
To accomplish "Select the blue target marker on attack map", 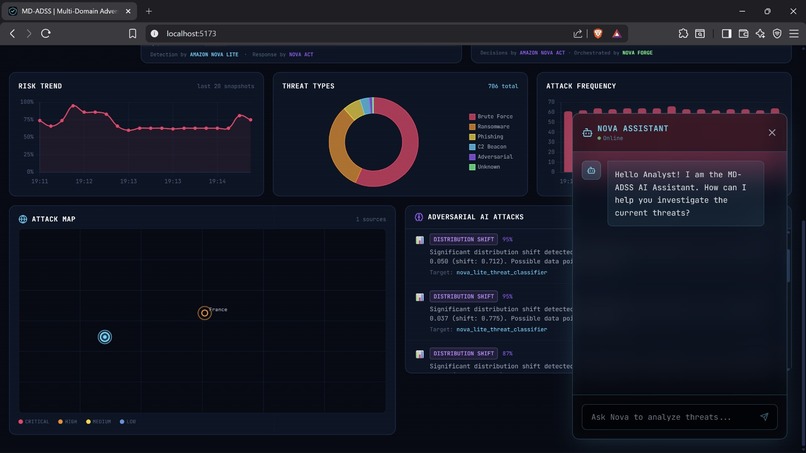I will 105,337.
